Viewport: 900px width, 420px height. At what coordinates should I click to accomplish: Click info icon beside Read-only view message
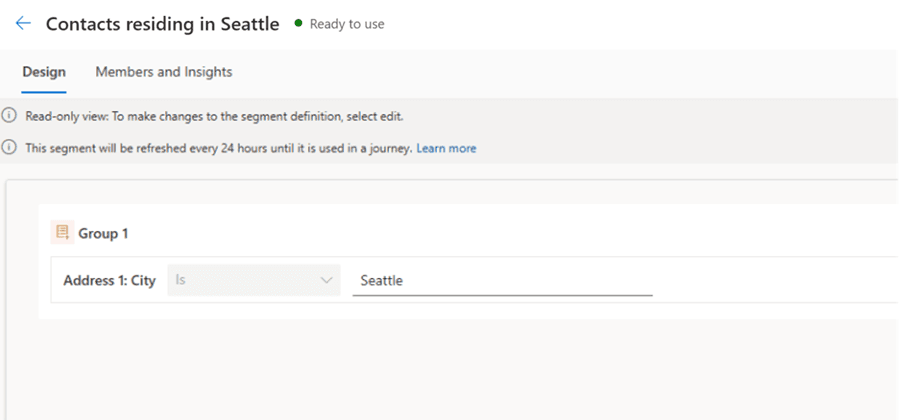[x=9, y=116]
